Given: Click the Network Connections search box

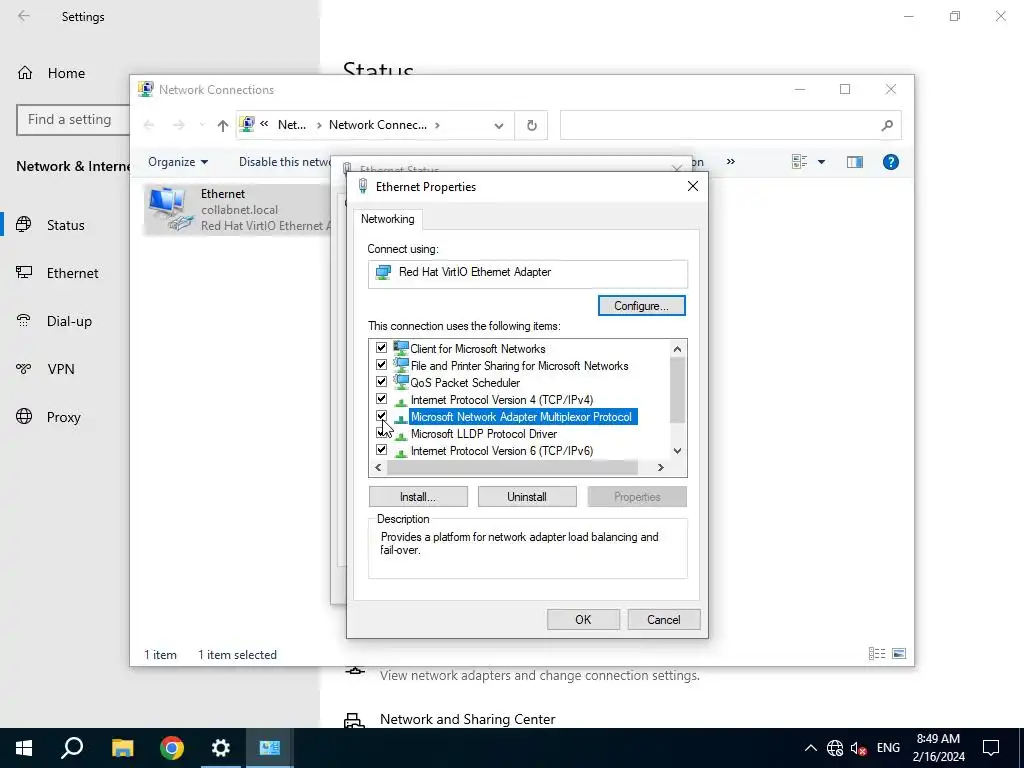Looking at the screenshot, I should pyautogui.click(x=730, y=125).
